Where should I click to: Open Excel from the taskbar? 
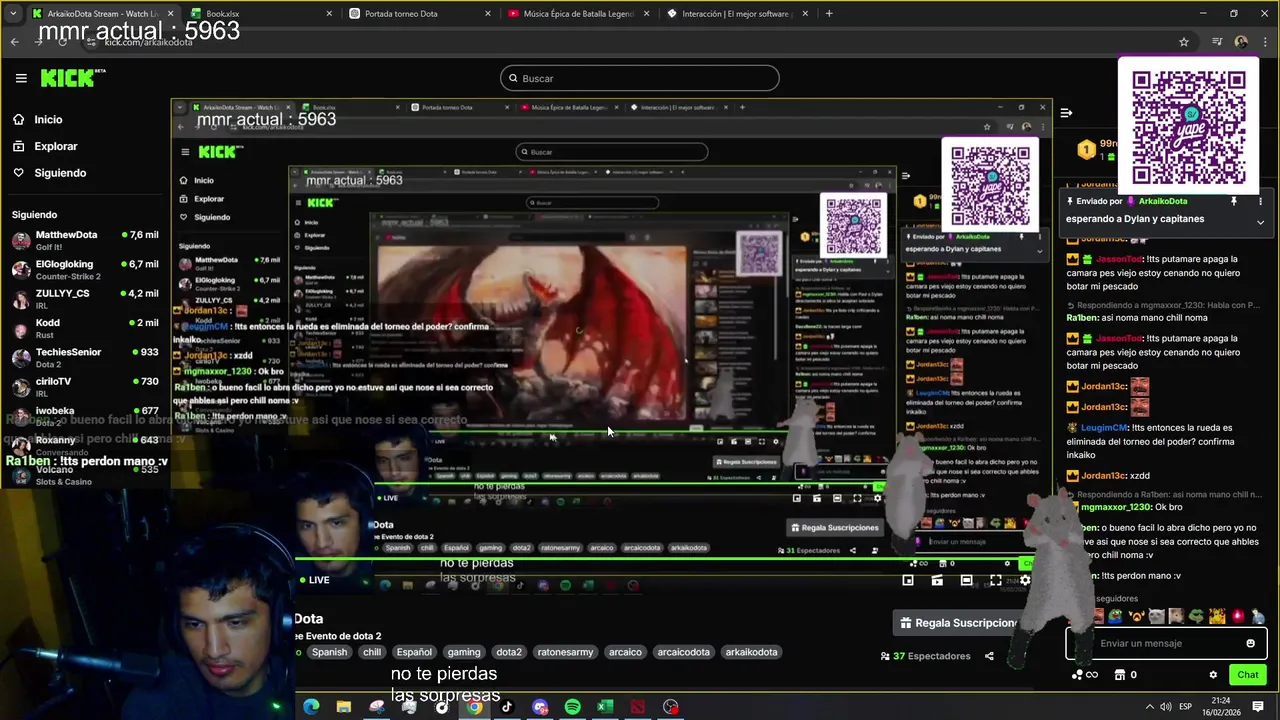605,707
